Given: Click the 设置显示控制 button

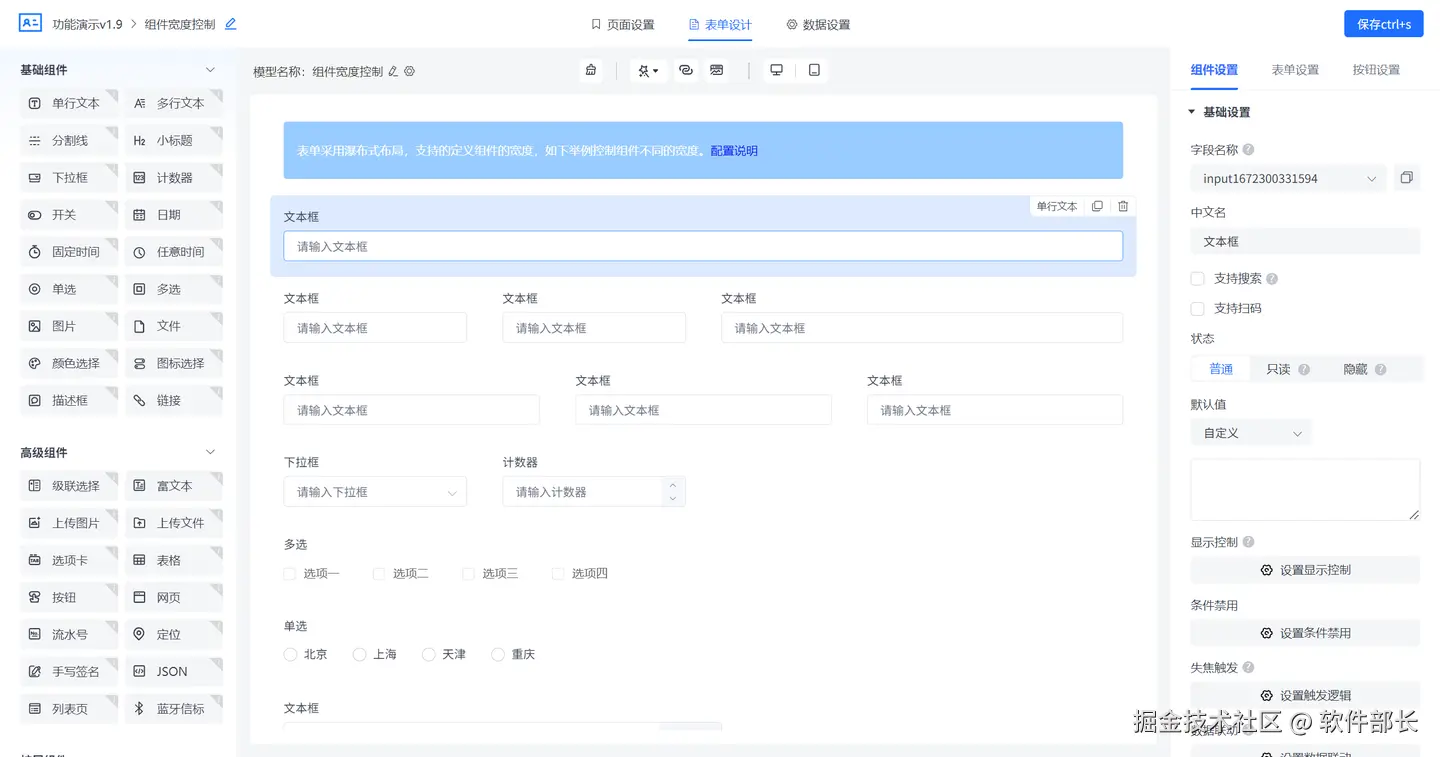Looking at the screenshot, I should [x=1305, y=570].
